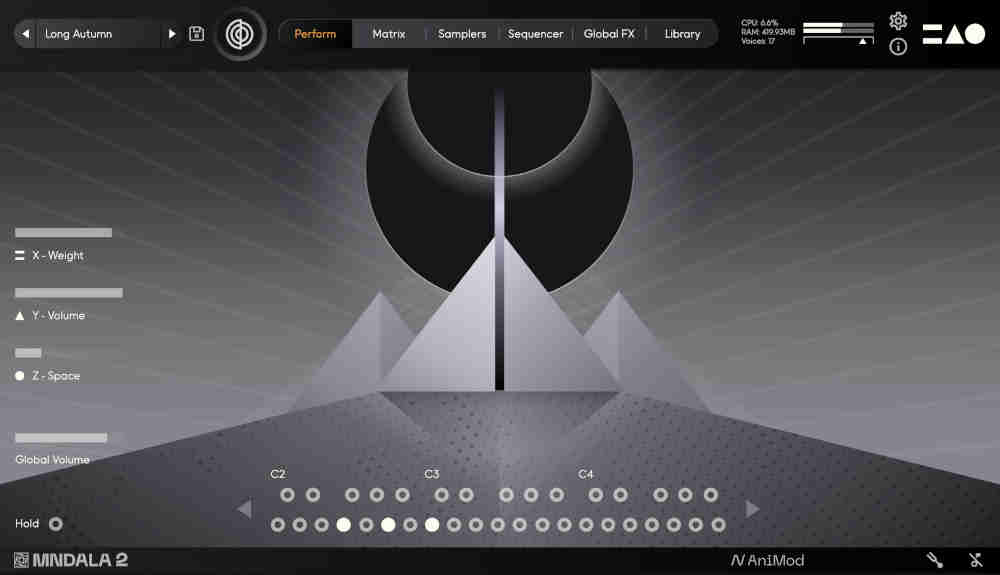Click the AniMod logo in bottom bar
This screenshot has width=1000, height=575.
[x=767, y=560]
